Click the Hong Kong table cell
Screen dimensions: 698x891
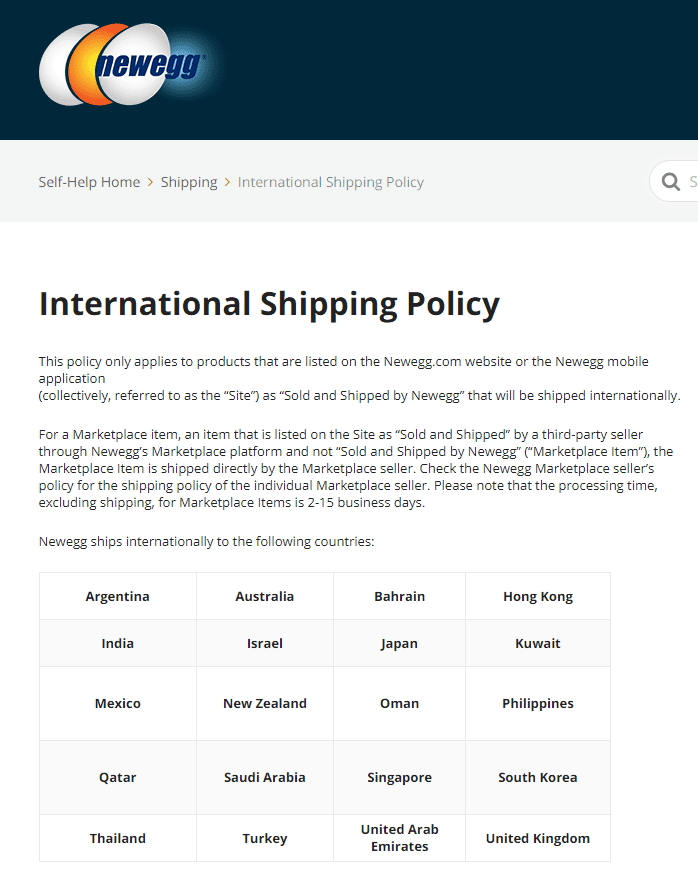pyautogui.click(x=538, y=596)
